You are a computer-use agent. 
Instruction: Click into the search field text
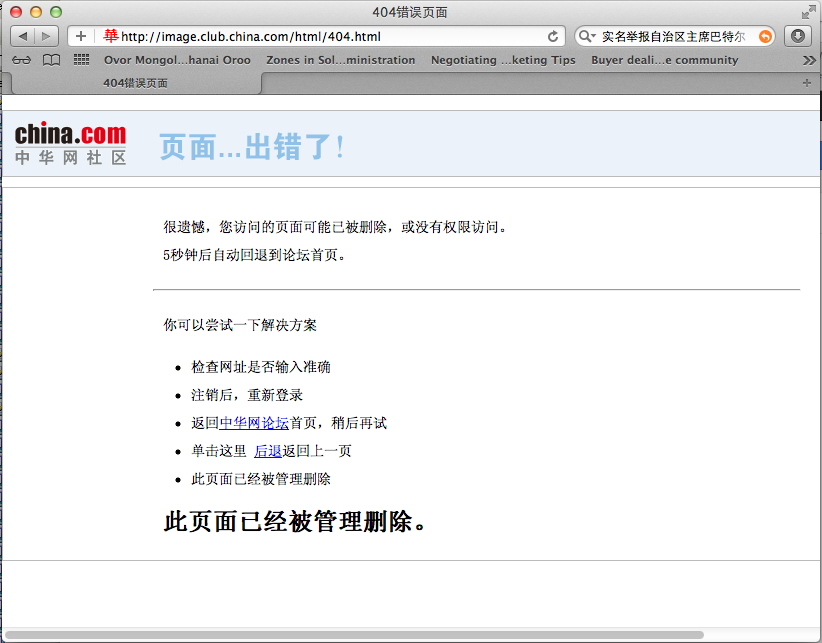(x=673, y=37)
